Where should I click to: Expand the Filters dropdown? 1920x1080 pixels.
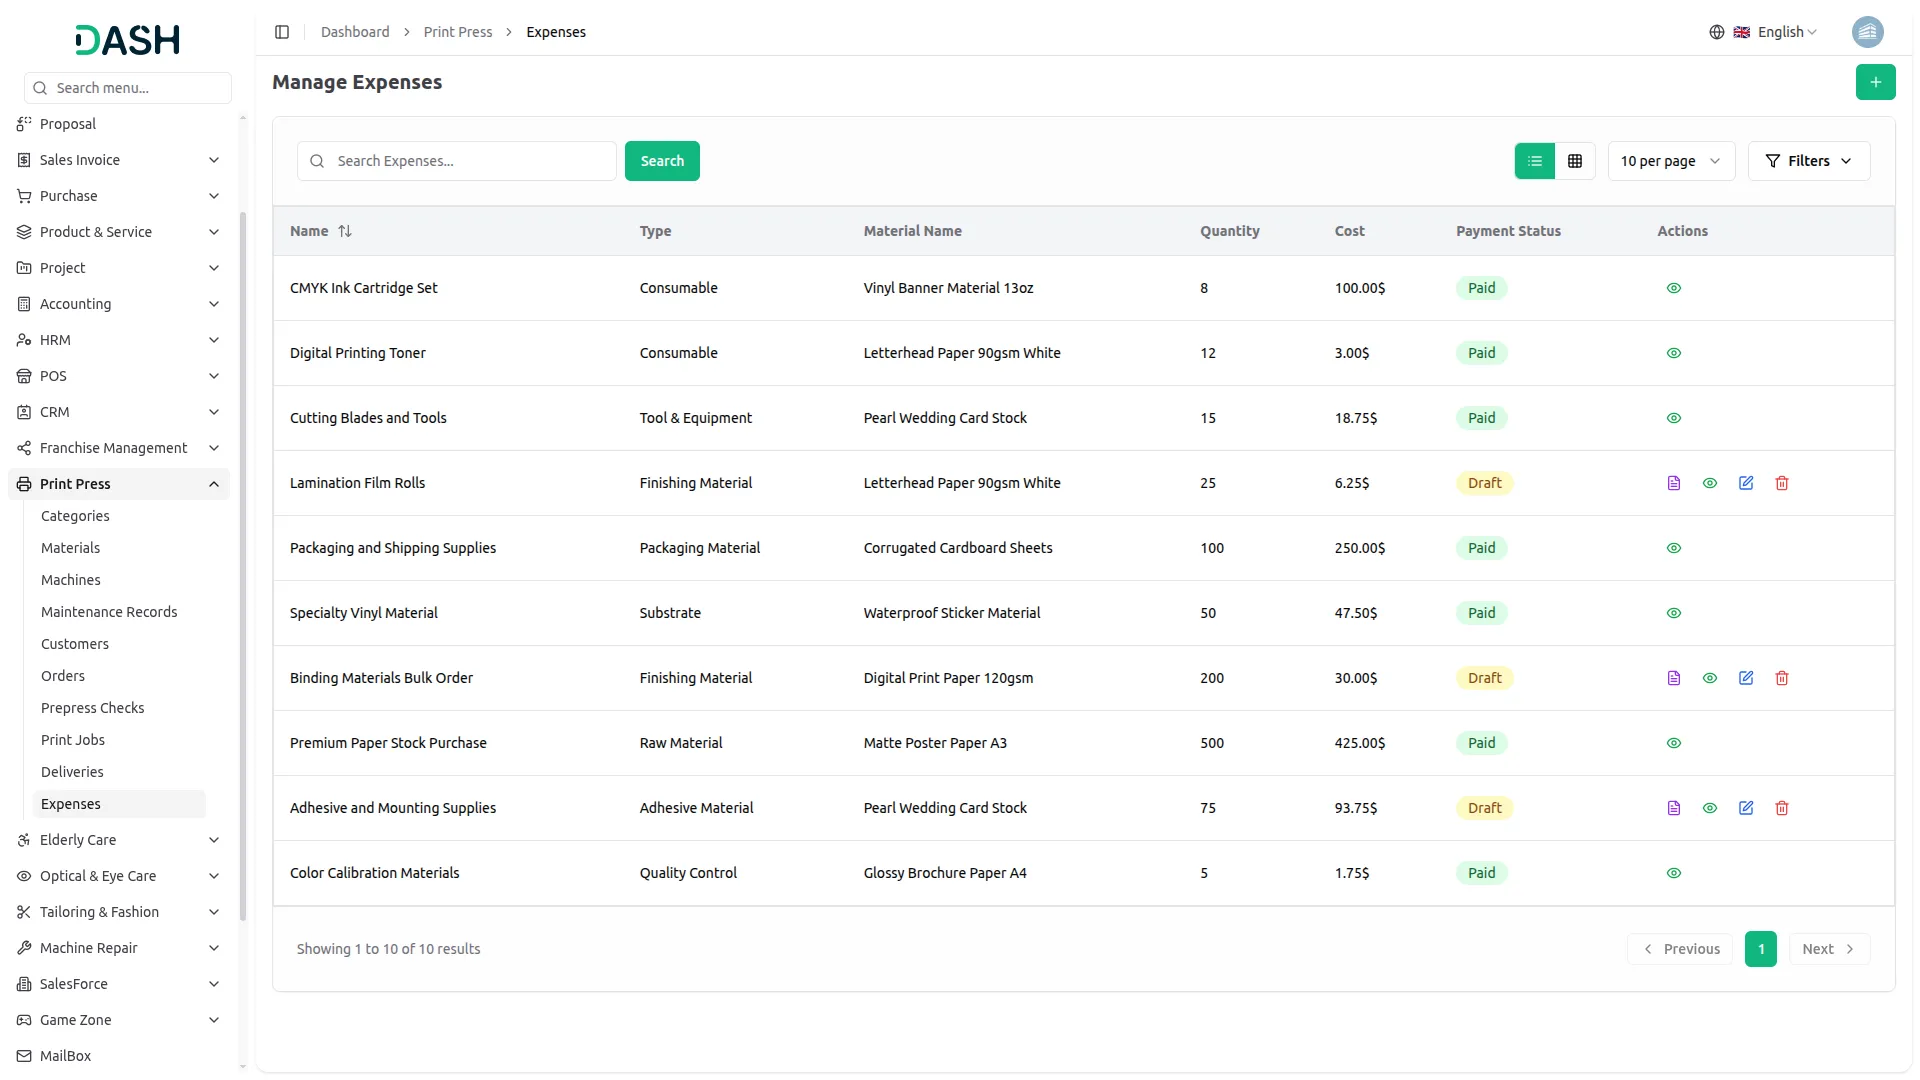coord(1808,161)
